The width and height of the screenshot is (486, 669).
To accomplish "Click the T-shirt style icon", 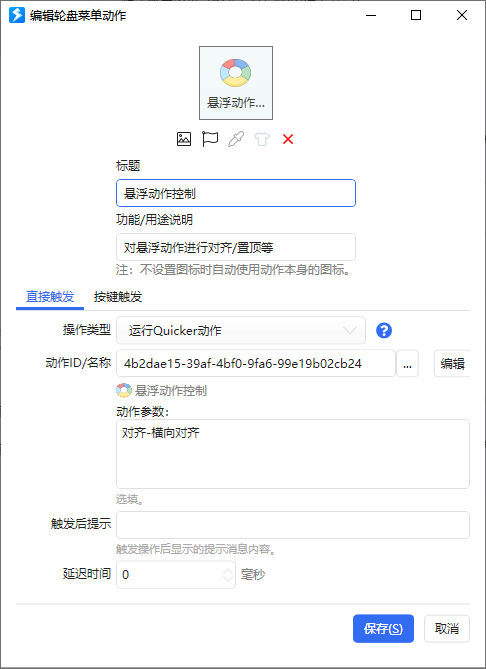I will (262, 139).
